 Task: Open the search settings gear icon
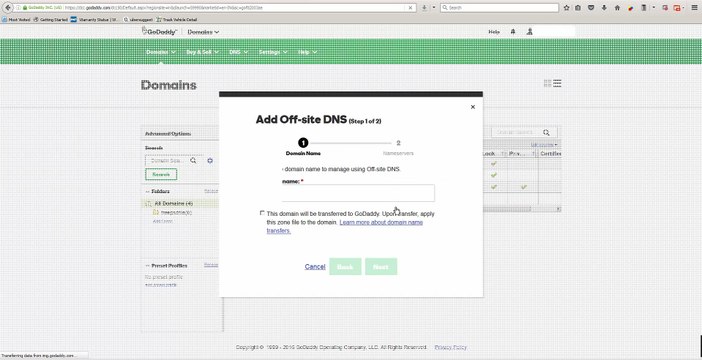click(x=210, y=160)
